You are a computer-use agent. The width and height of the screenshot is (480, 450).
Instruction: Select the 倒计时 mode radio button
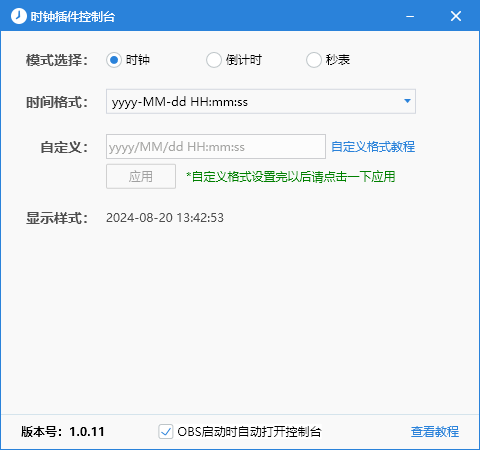click(214, 60)
